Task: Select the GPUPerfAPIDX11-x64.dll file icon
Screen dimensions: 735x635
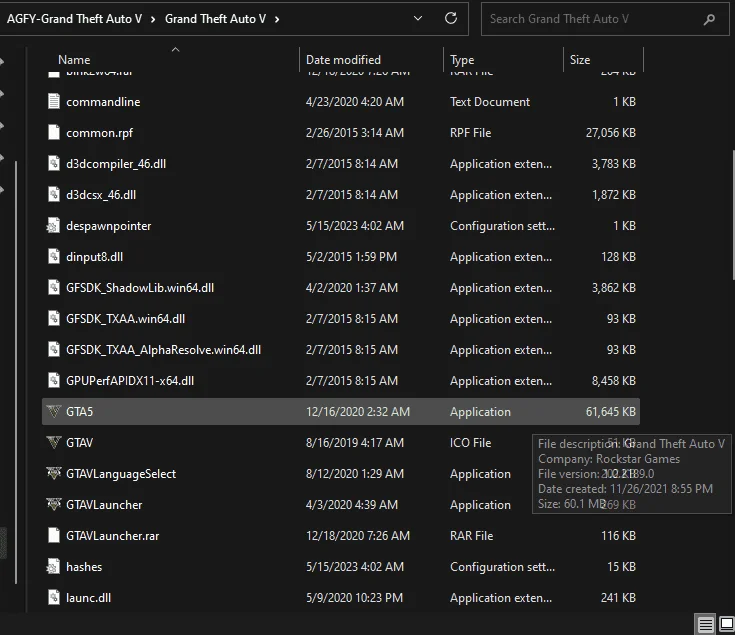Action: [54, 380]
